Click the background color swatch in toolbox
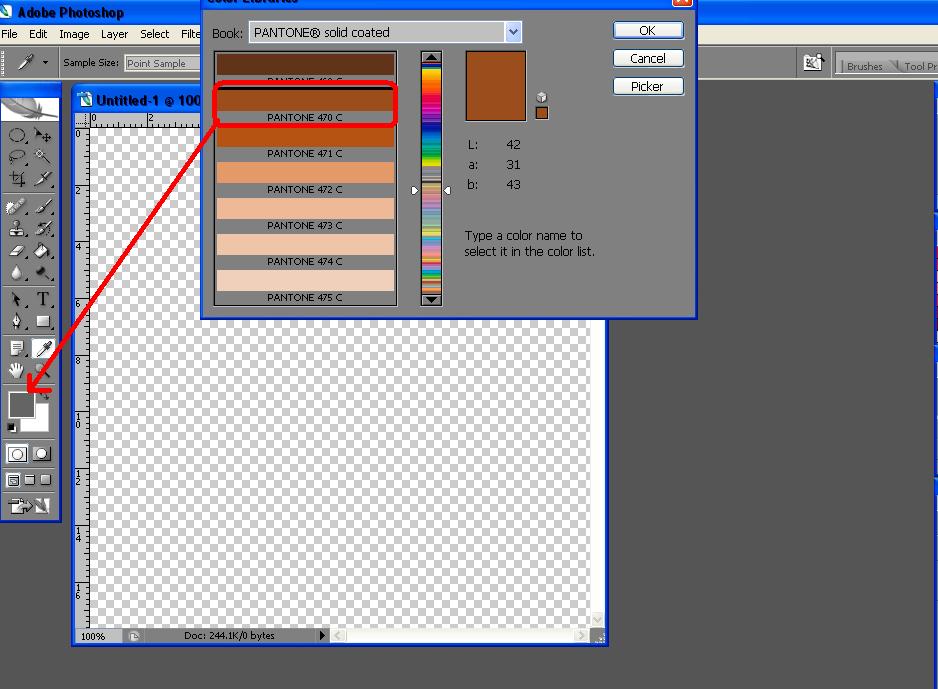This screenshot has width=938, height=689. coord(39,421)
